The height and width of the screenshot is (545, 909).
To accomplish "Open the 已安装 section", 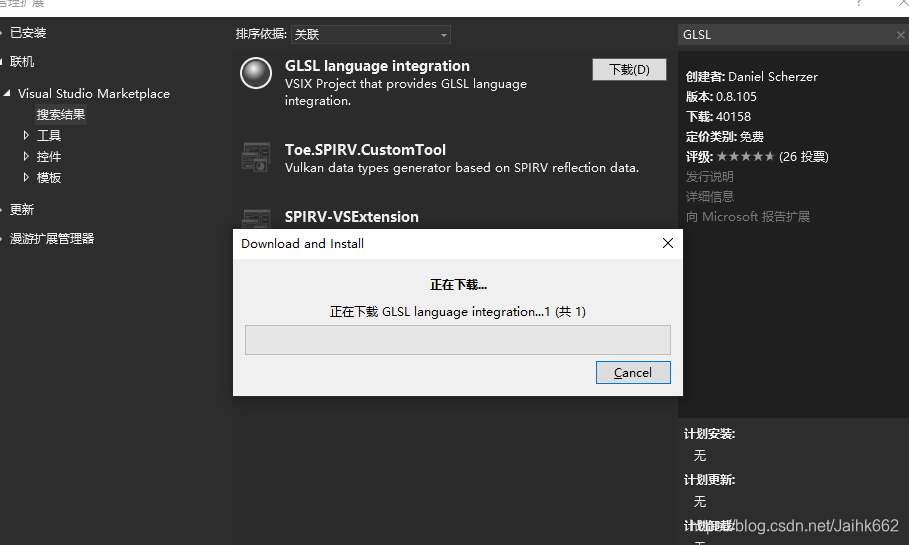I will [28, 32].
